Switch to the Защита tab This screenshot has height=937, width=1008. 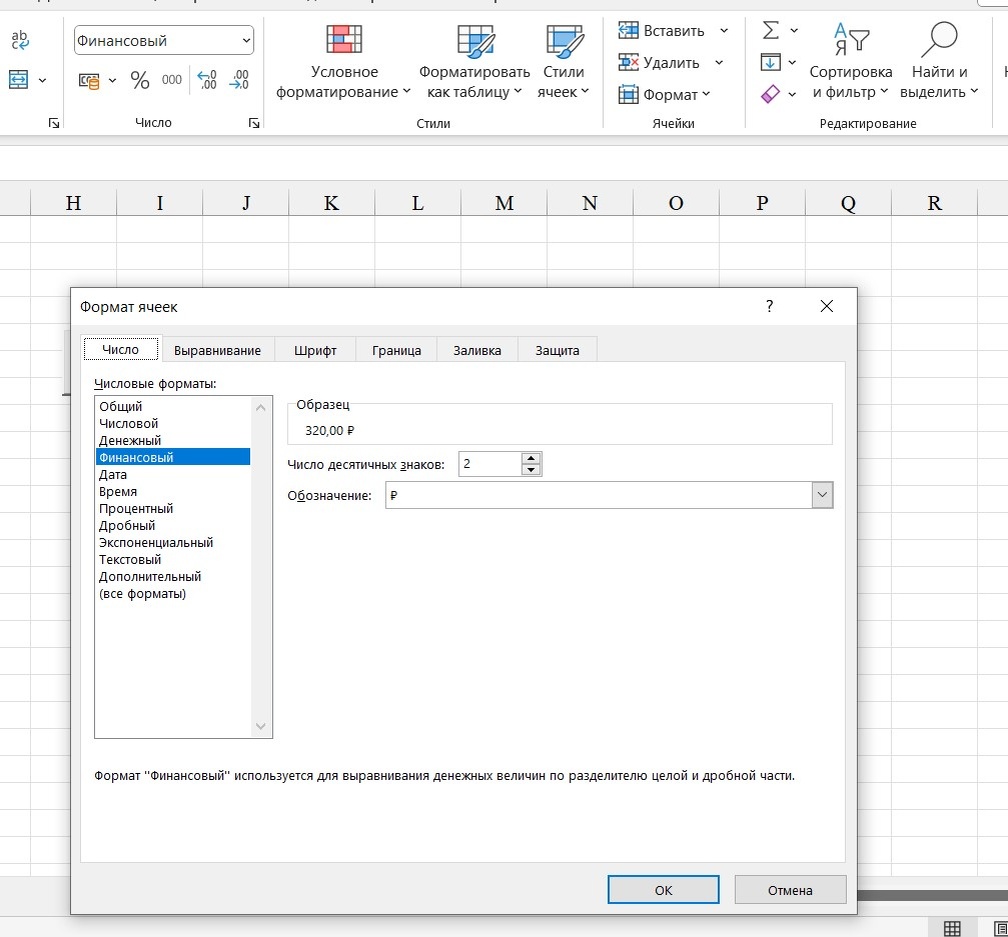[557, 350]
